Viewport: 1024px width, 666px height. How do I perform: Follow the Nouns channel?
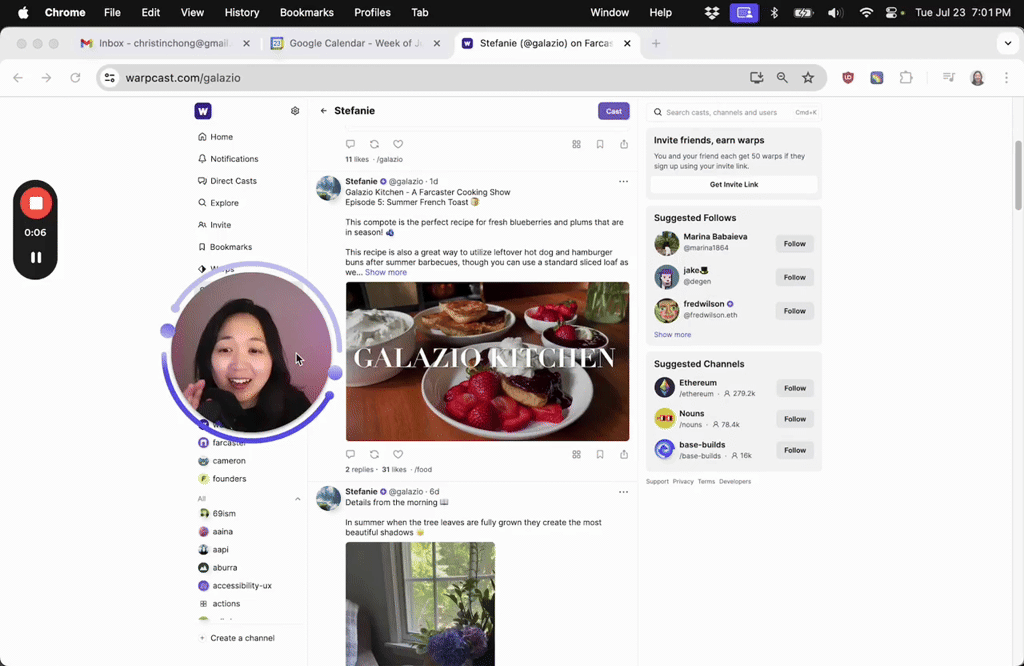(x=795, y=419)
